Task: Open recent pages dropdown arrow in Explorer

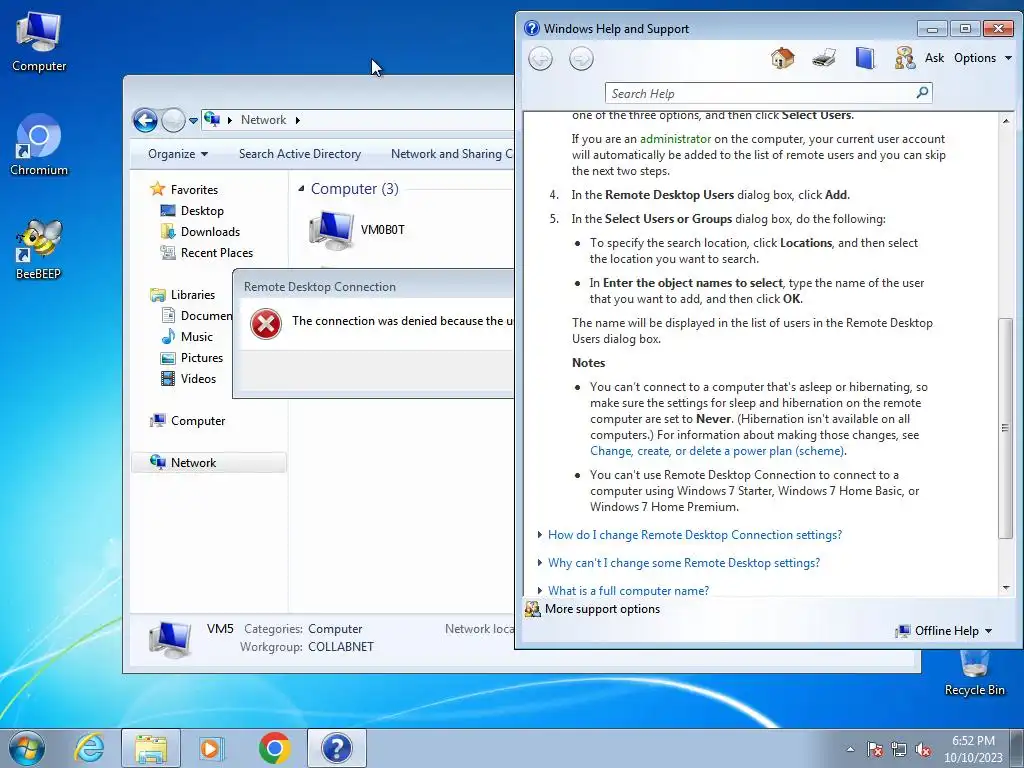Action: (x=193, y=121)
